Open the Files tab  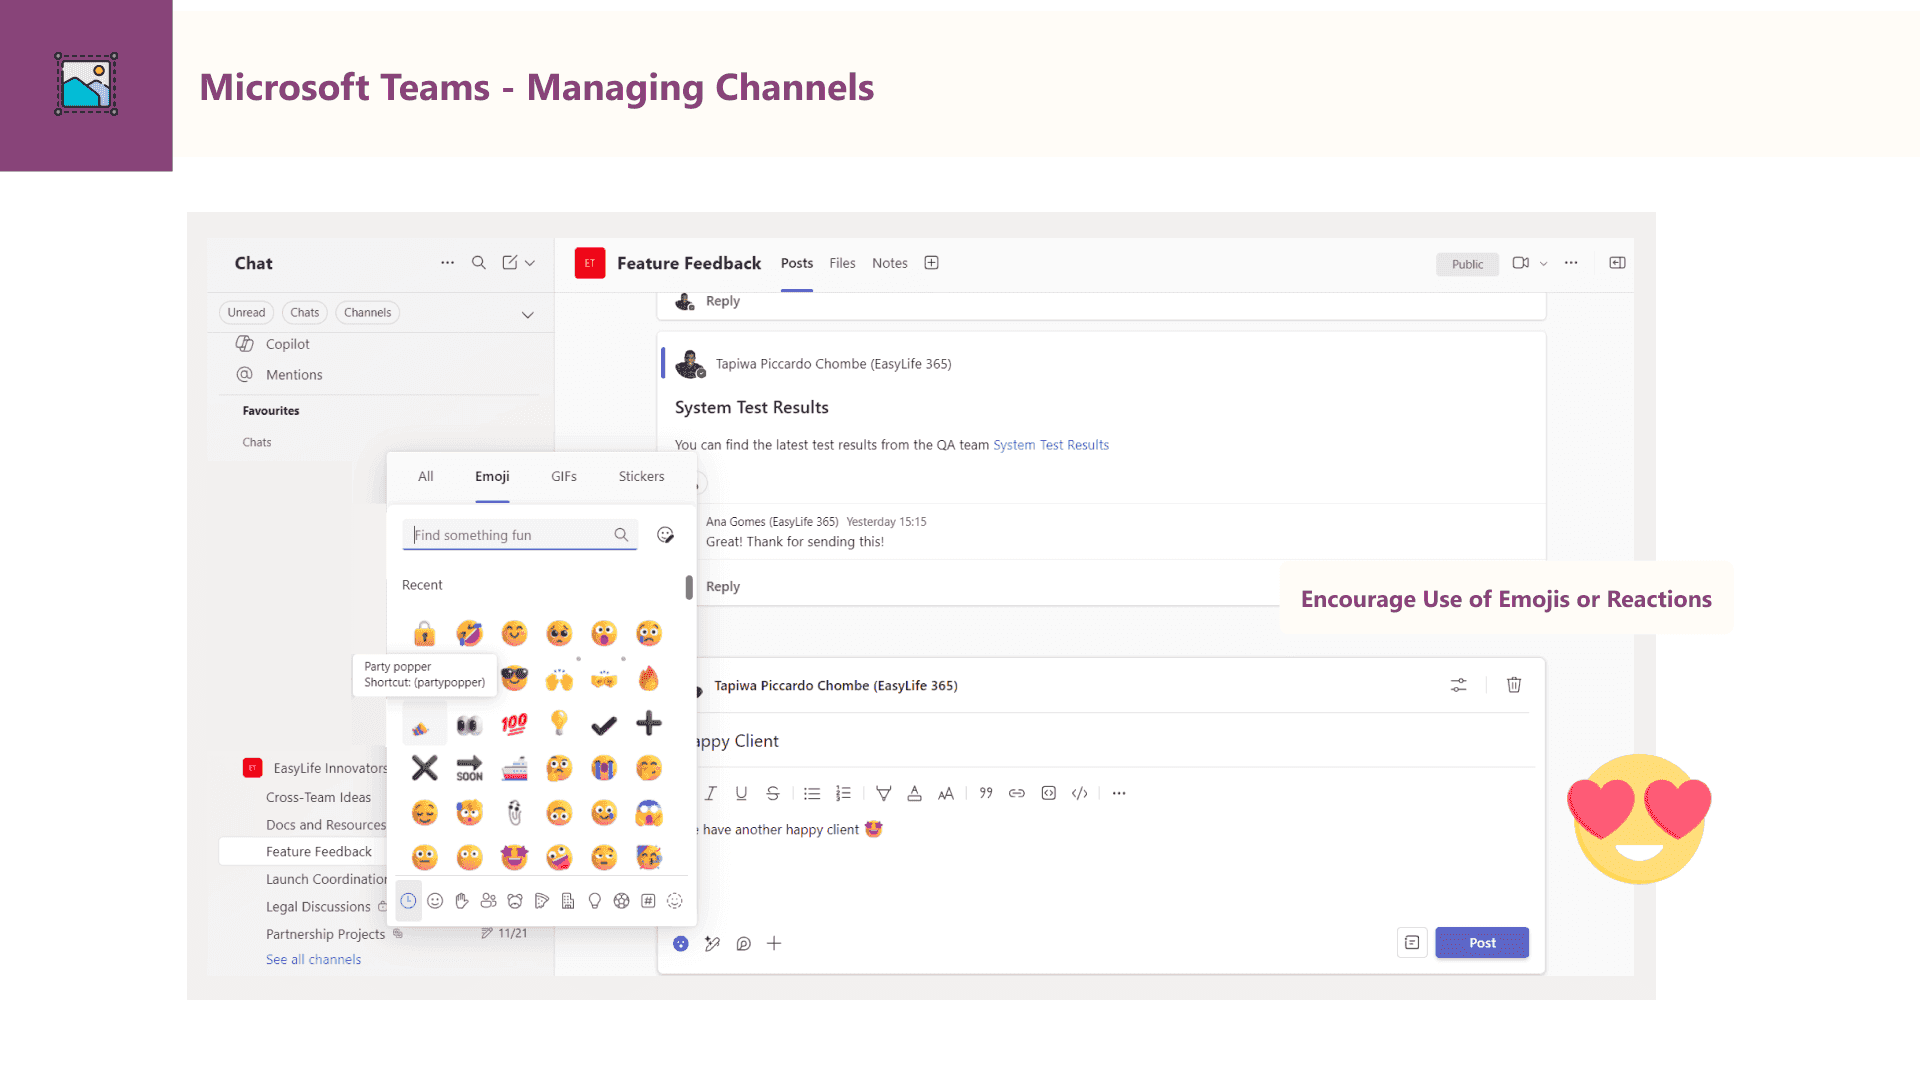pyautogui.click(x=842, y=263)
